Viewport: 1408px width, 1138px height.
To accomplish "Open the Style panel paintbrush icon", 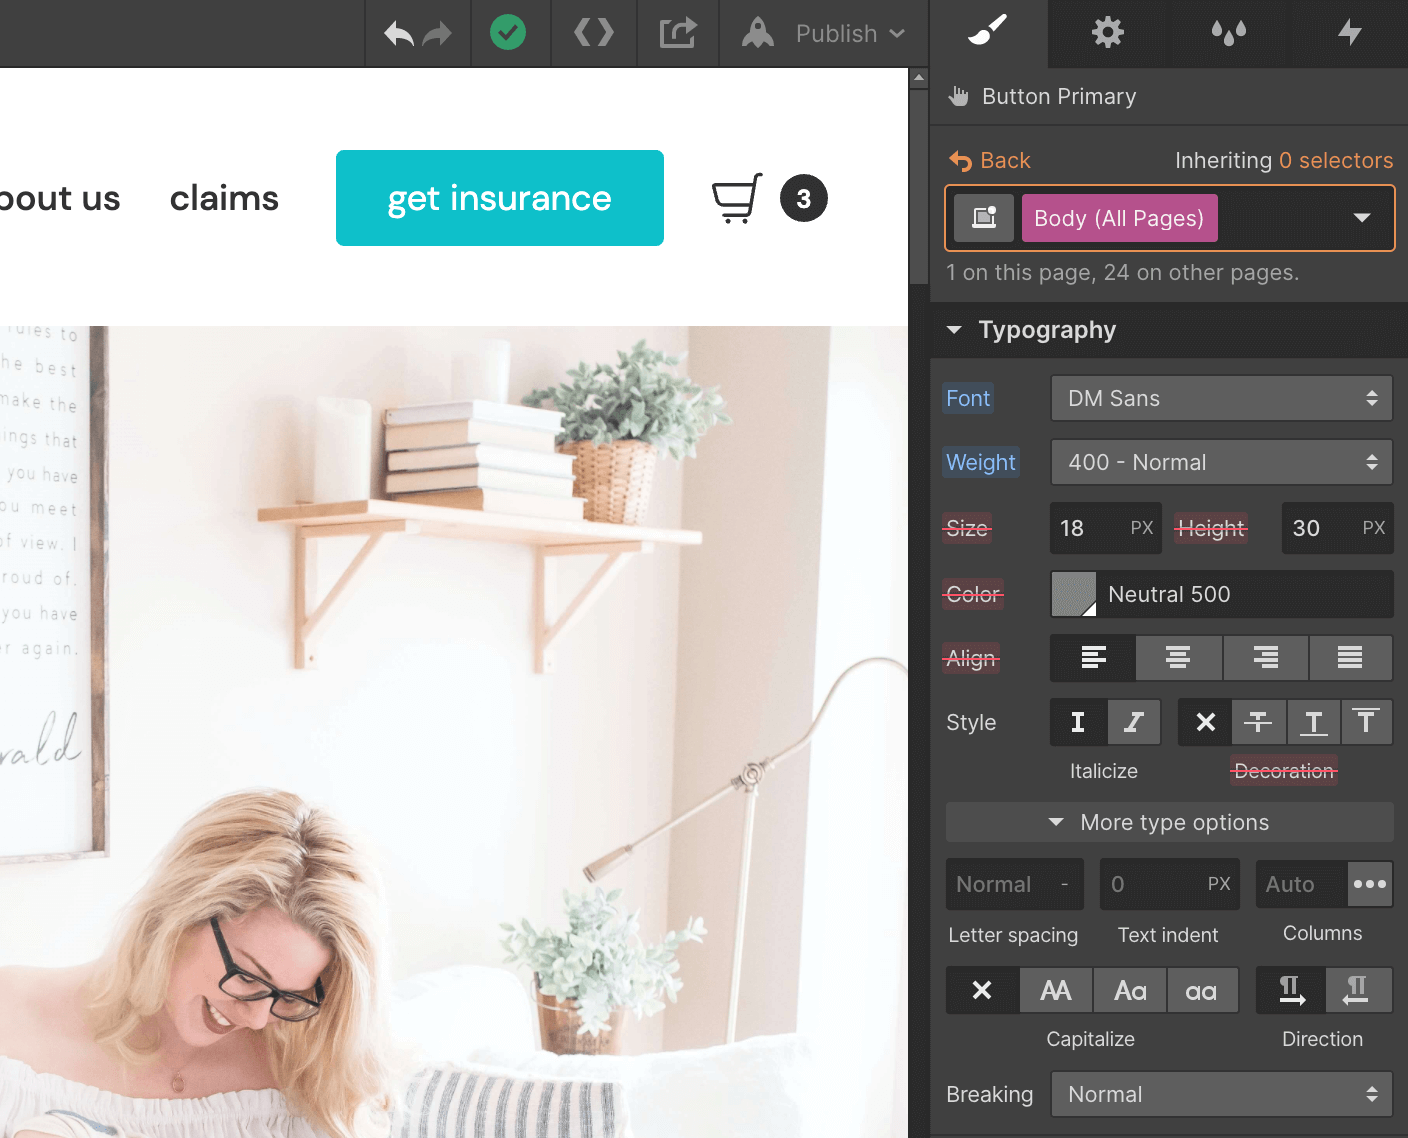I will (x=987, y=33).
